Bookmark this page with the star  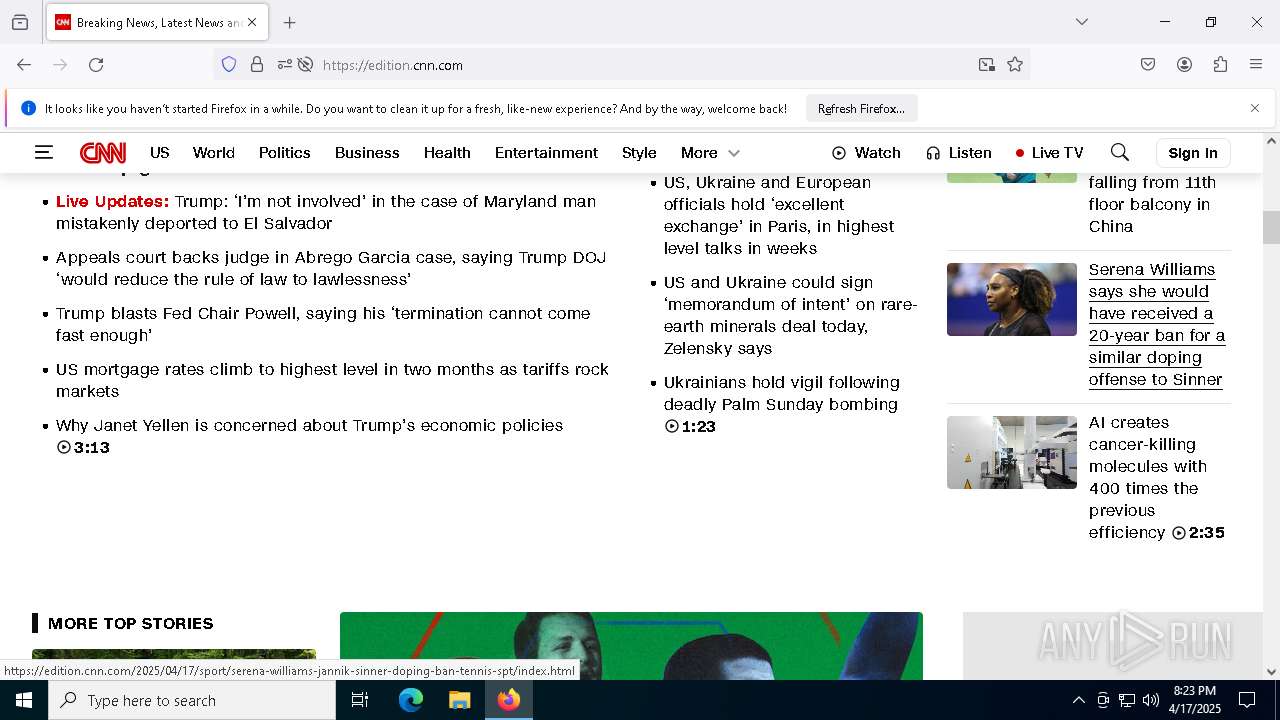[1015, 65]
